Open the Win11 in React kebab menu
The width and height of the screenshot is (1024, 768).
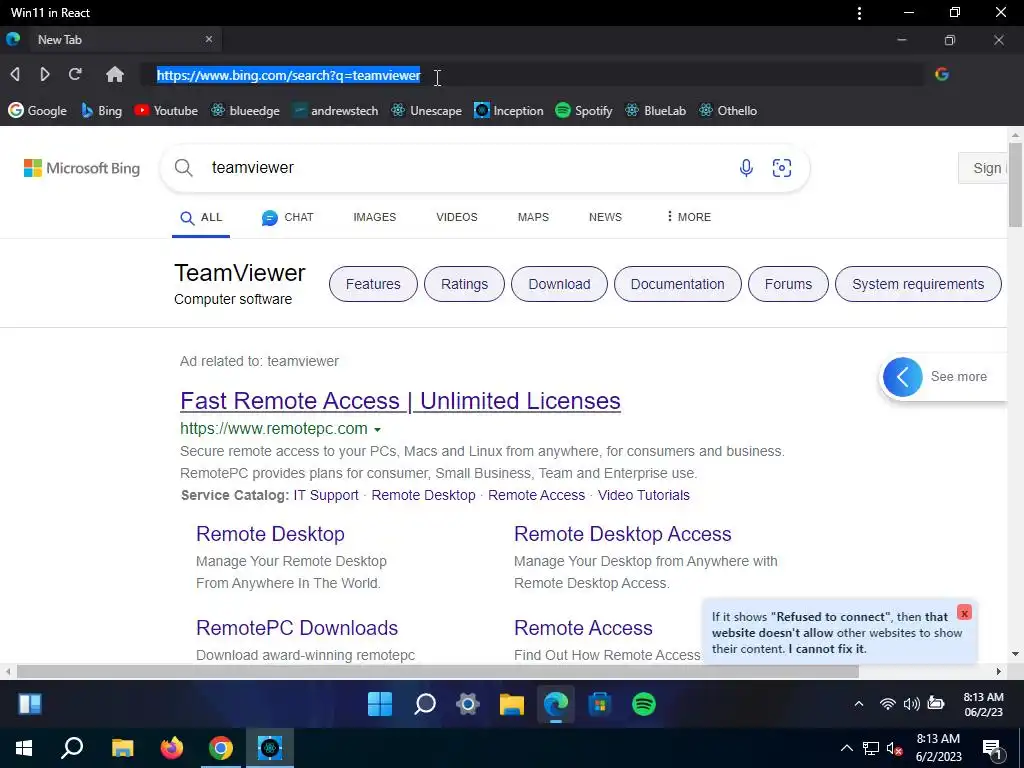coord(859,12)
